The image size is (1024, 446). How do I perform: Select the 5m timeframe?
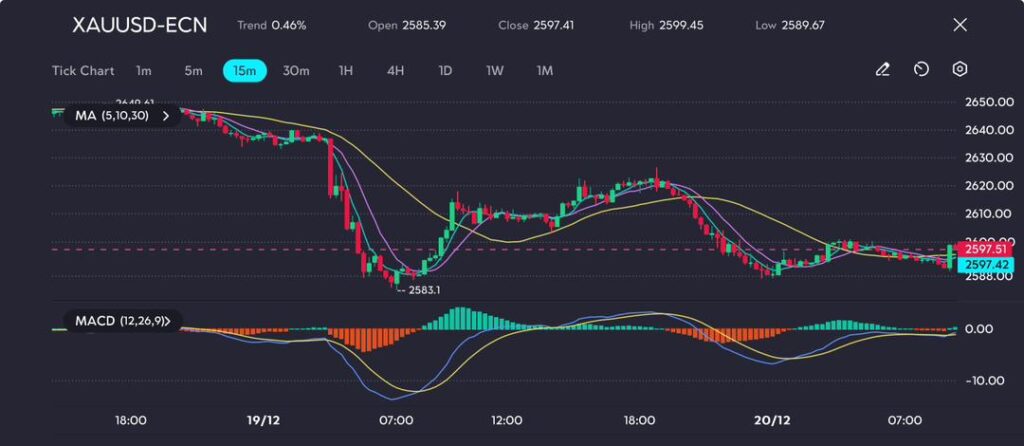point(193,71)
